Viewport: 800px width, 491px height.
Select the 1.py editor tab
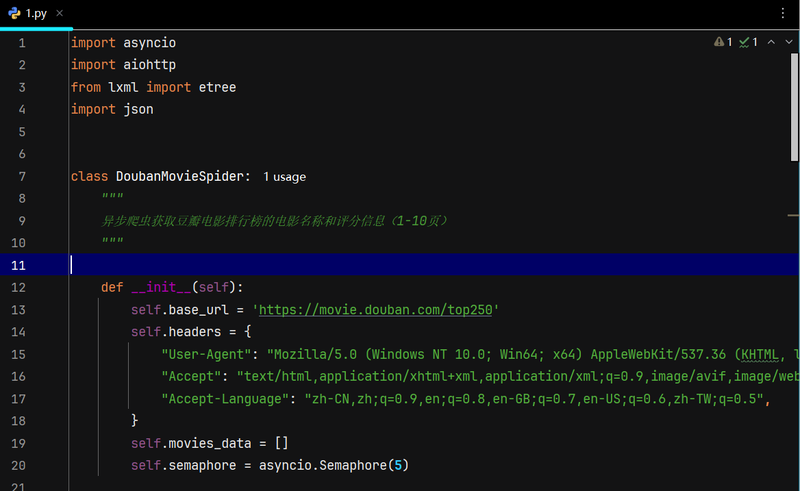click(x=36, y=14)
